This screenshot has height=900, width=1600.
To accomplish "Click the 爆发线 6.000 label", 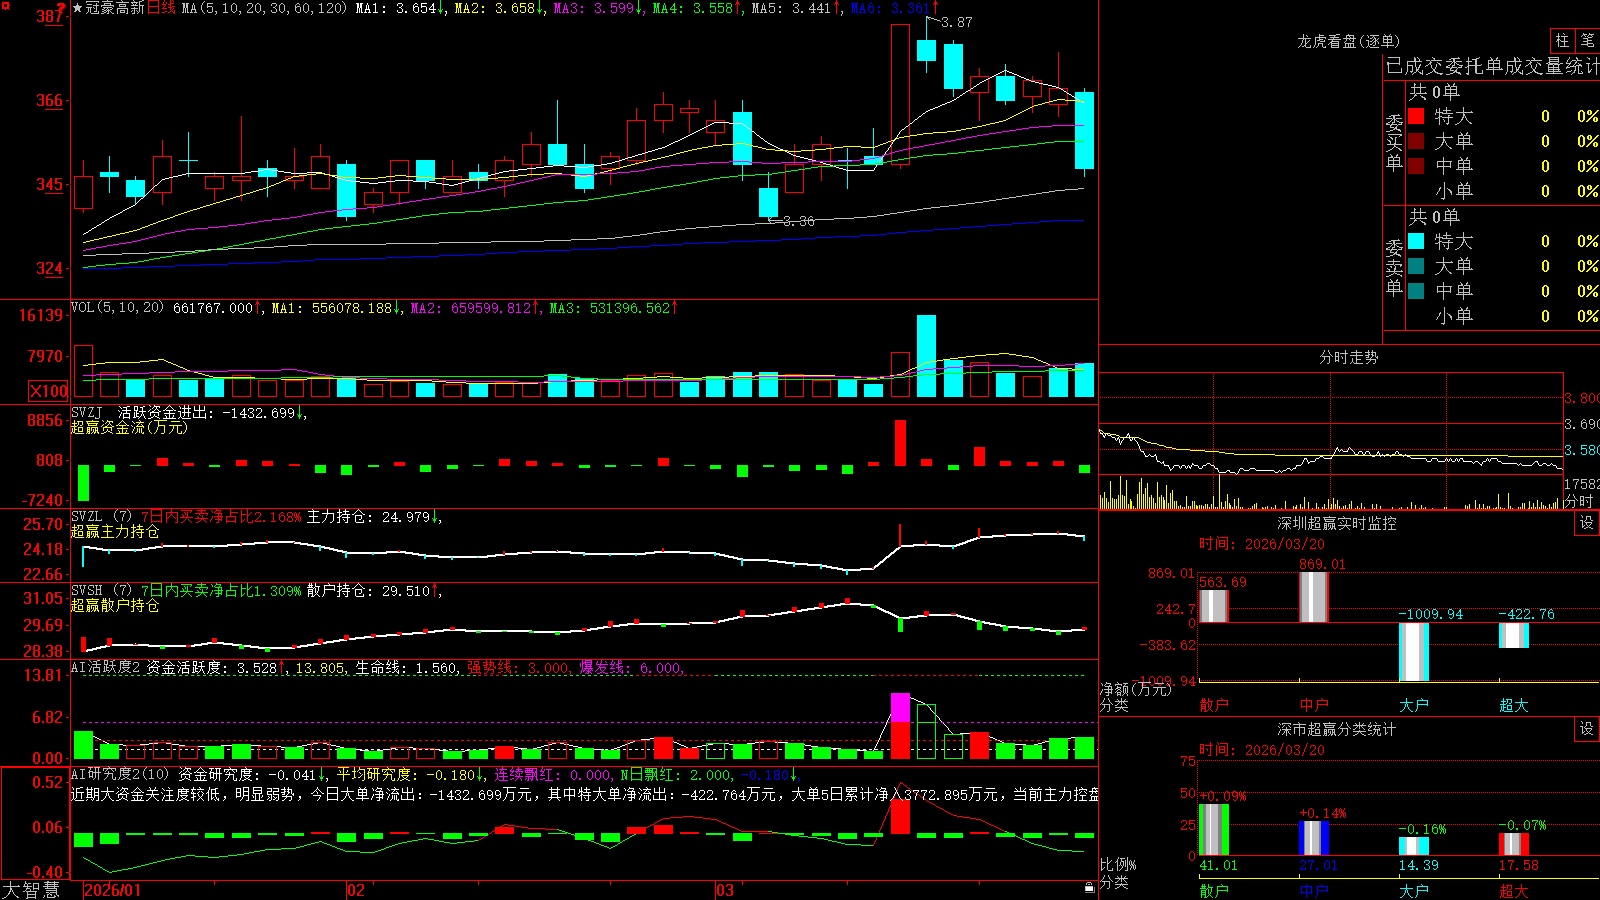I will [x=632, y=668].
